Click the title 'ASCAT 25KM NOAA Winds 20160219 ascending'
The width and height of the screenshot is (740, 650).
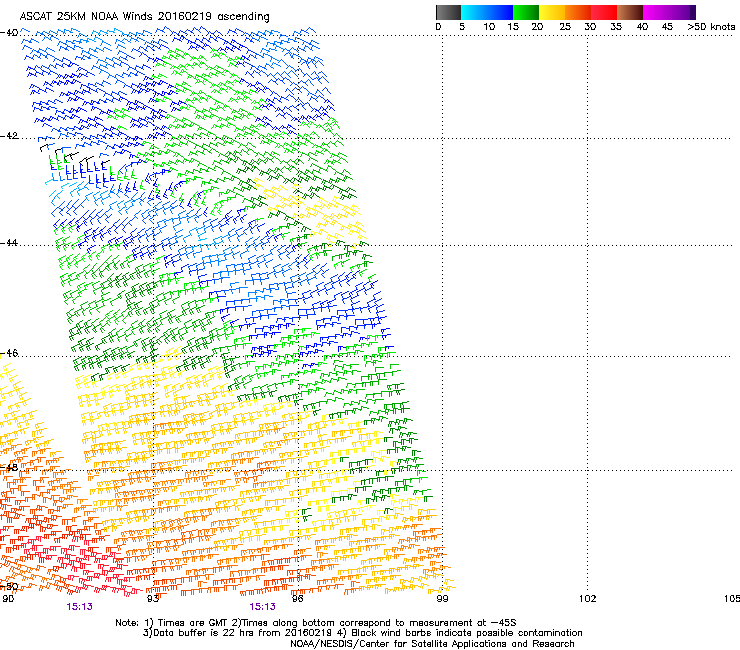pos(144,17)
